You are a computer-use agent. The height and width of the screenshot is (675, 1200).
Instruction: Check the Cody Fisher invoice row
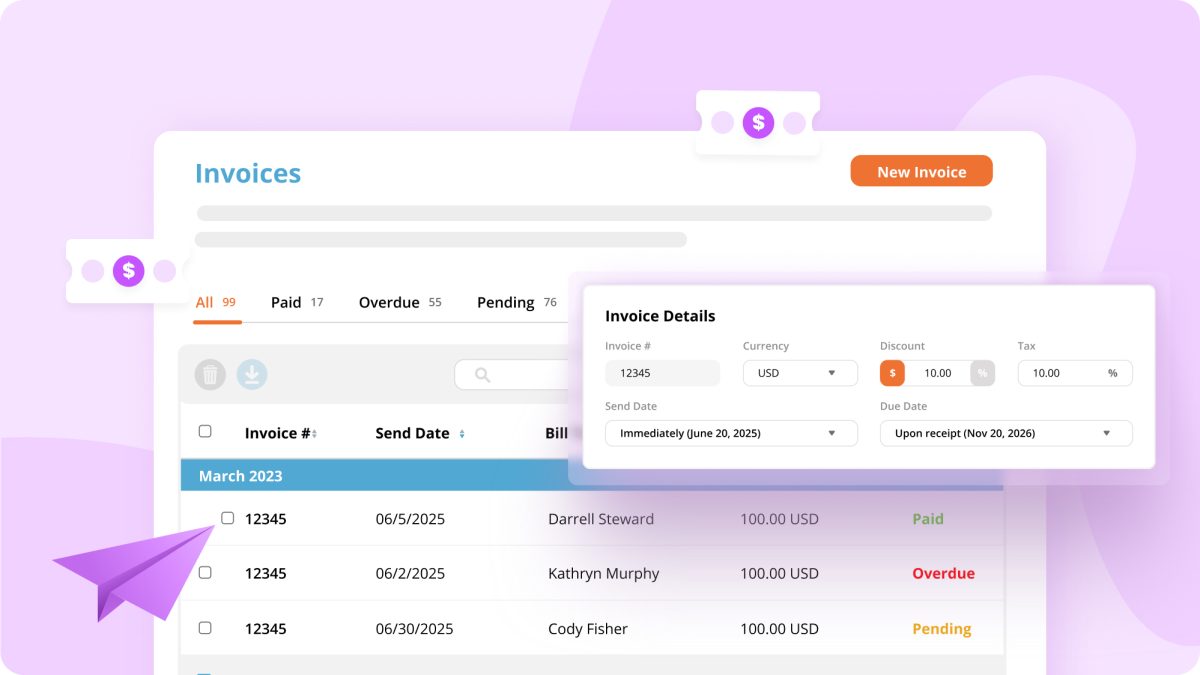tap(205, 628)
